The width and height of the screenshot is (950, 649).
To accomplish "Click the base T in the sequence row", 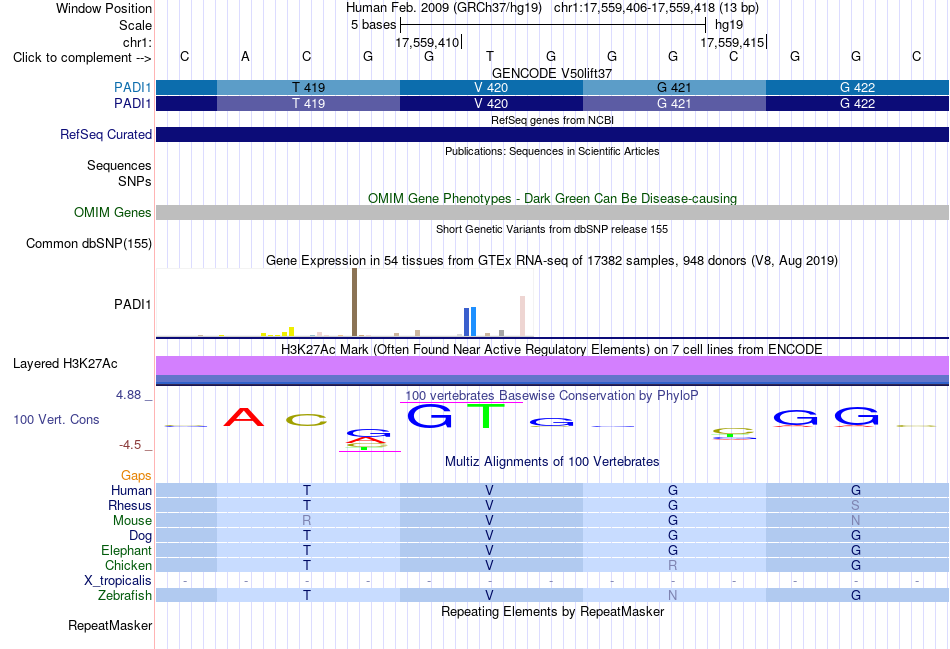I will [x=490, y=56].
